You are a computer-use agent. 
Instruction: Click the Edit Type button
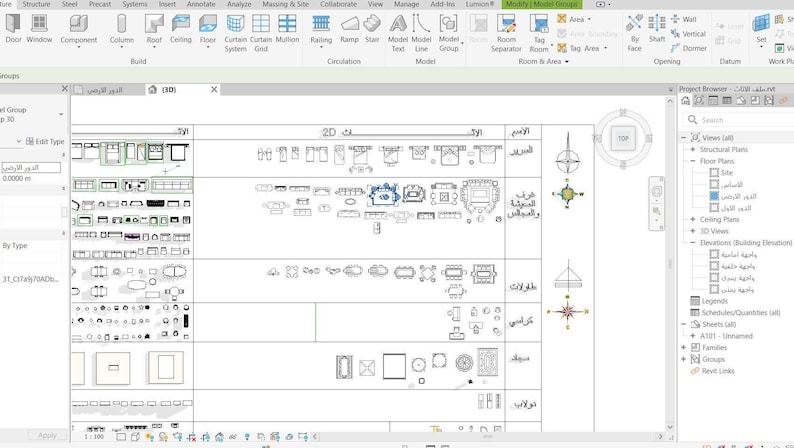tap(45, 141)
